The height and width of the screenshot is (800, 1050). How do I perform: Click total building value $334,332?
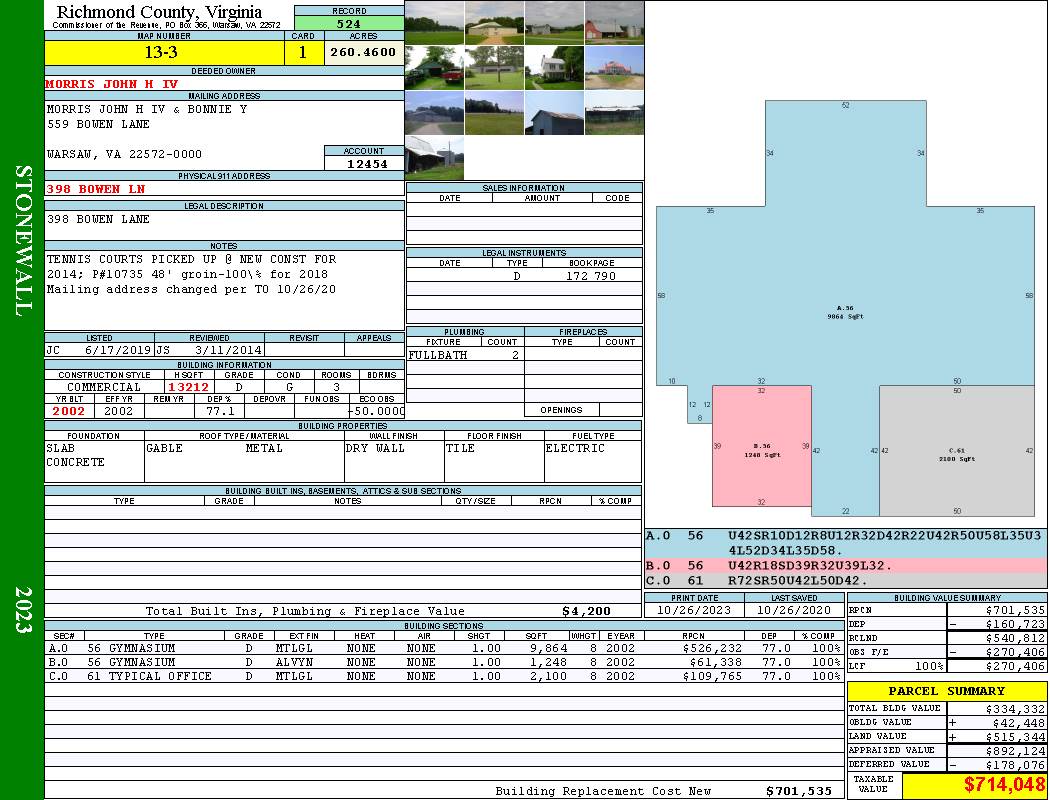pos(1015,709)
